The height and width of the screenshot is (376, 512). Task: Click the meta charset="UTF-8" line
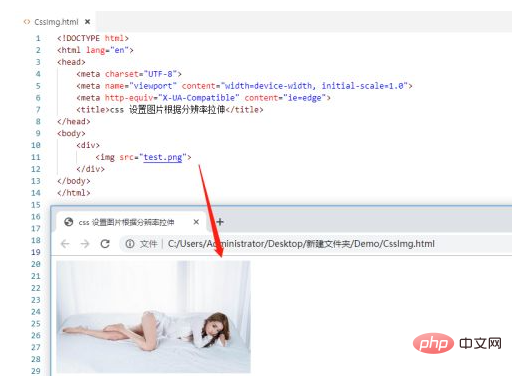pyautogui.click(x=129, y=74)
